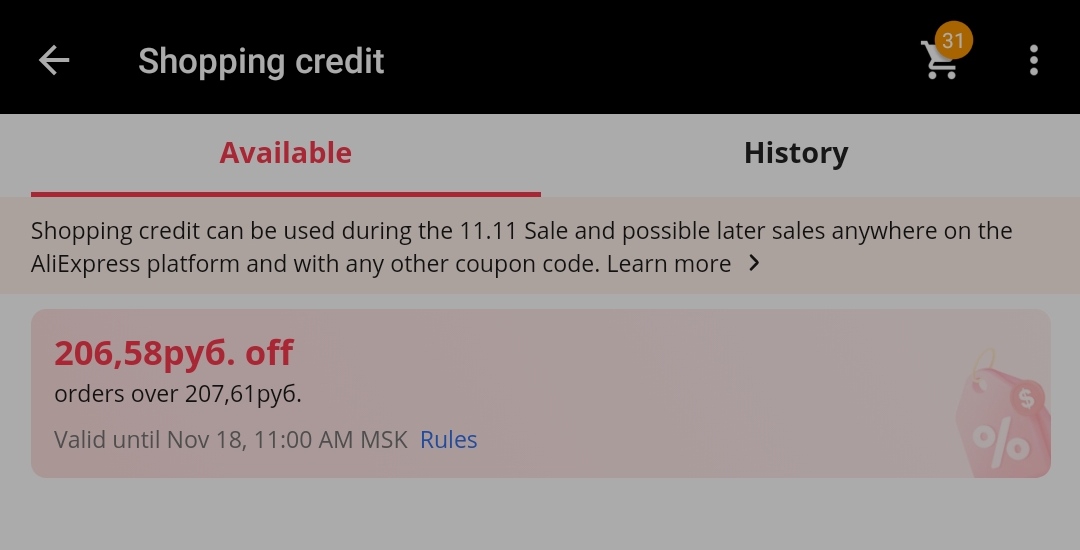Image resolution: width=1080 pixels, height=550 pixels.
Task: Tap the back arrow icon
Action: pyautogui.click(x=54, y=61)
